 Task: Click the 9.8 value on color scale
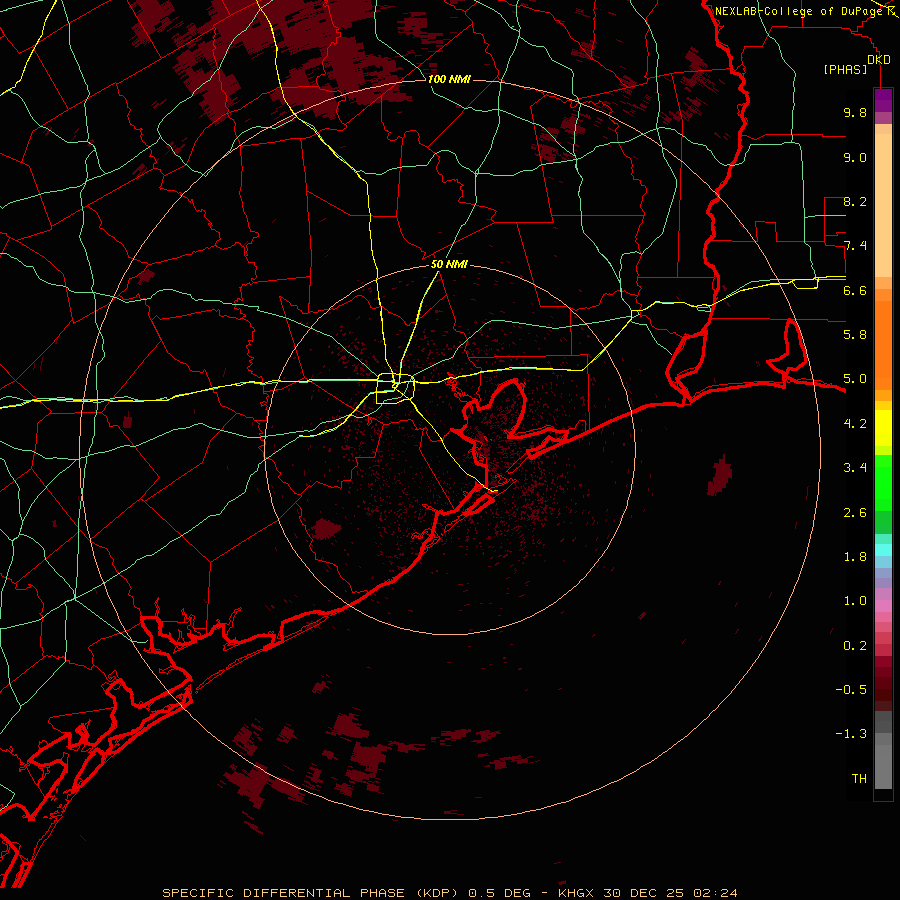pyautogui.click(x=855, y=112)
